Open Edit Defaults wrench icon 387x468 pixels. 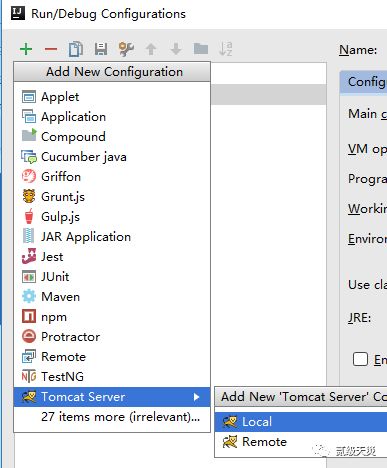pos(126,49)
